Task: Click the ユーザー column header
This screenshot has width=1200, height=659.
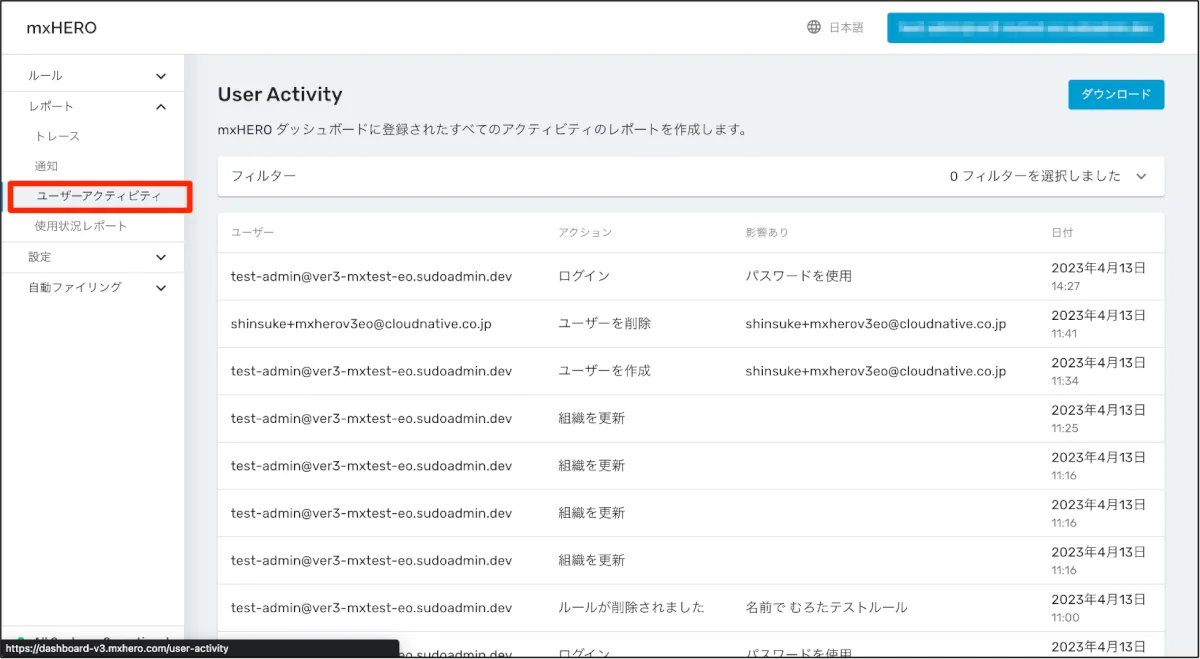Action: coord(252,232)
